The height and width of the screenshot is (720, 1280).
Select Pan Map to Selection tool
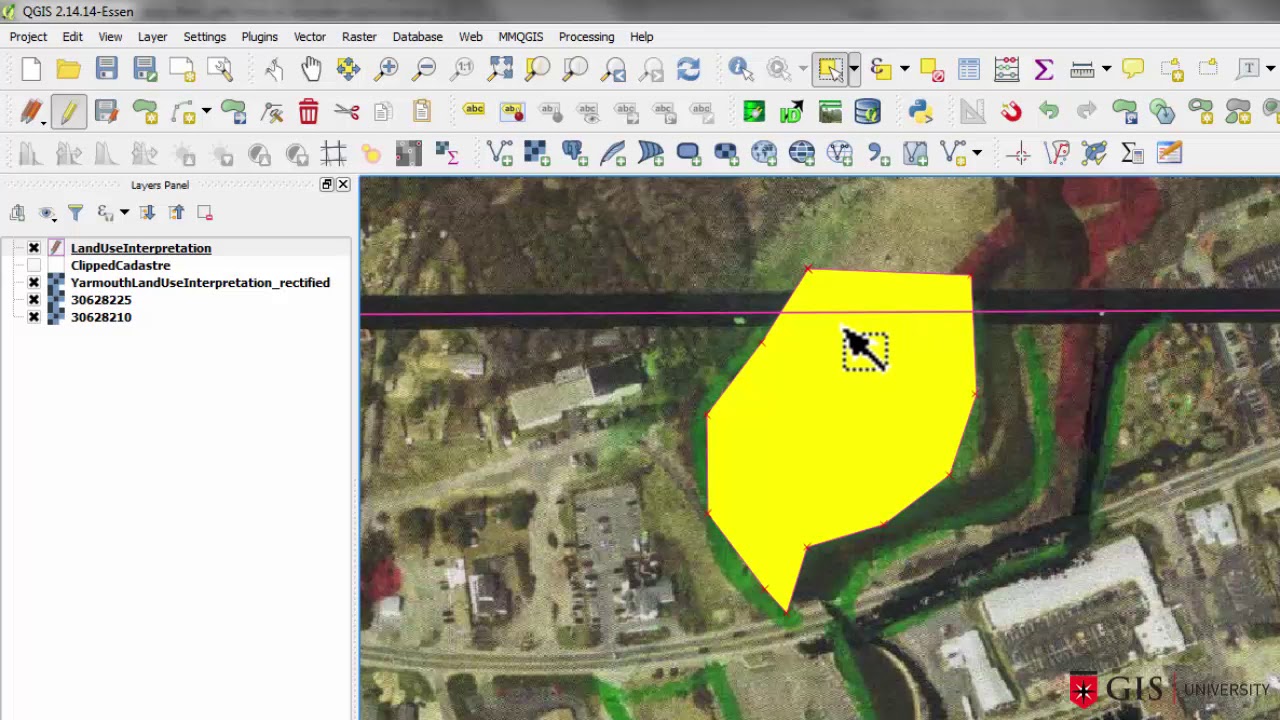point(348,69)
